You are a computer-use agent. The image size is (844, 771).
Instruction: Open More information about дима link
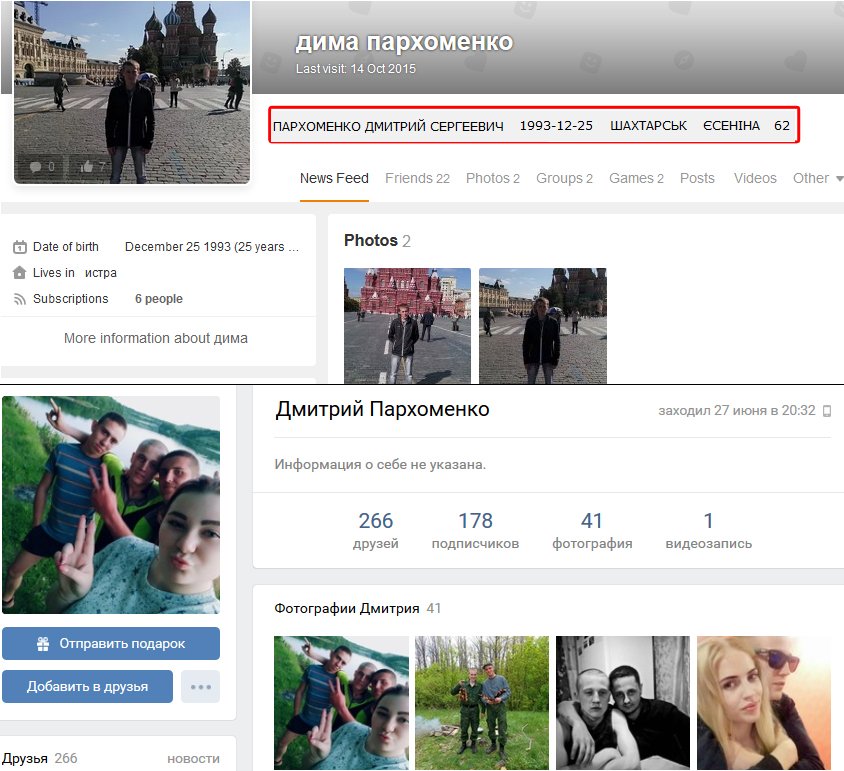[x=155, y=338]
